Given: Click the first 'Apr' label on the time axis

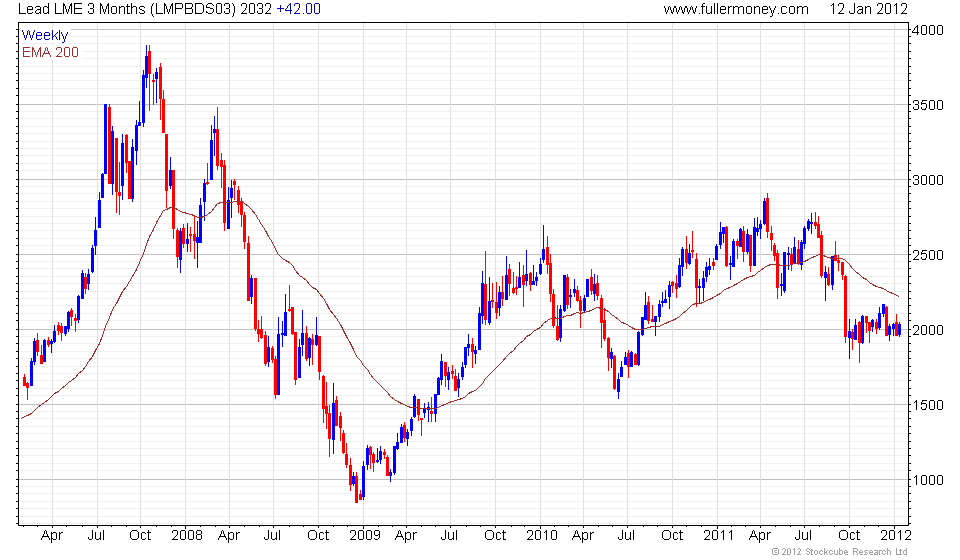Looking at the screenshot, I should click(x=52, y=536).
